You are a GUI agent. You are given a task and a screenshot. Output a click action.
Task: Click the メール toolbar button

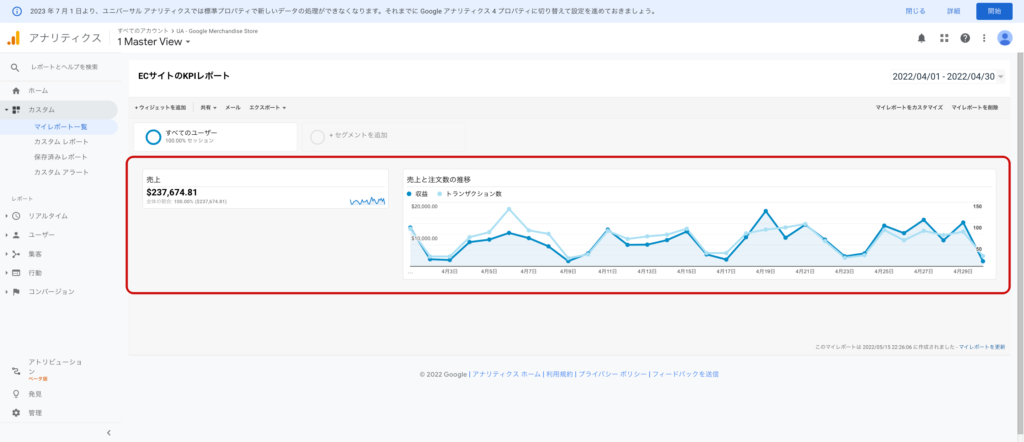232,107
